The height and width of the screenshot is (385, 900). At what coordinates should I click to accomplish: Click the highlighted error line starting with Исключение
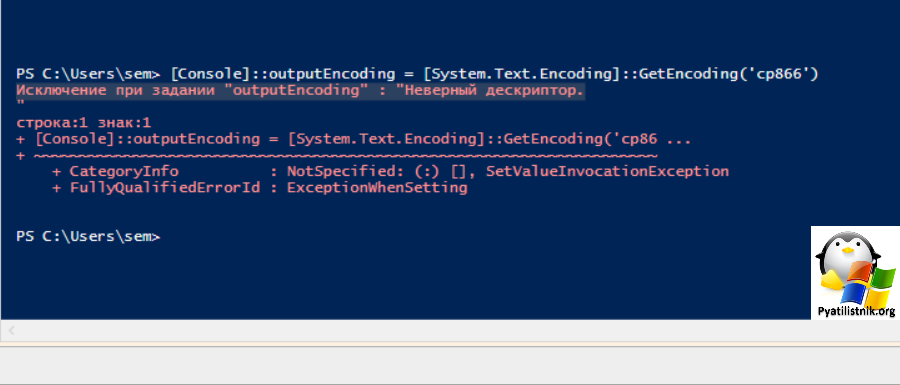coord(300,91)
